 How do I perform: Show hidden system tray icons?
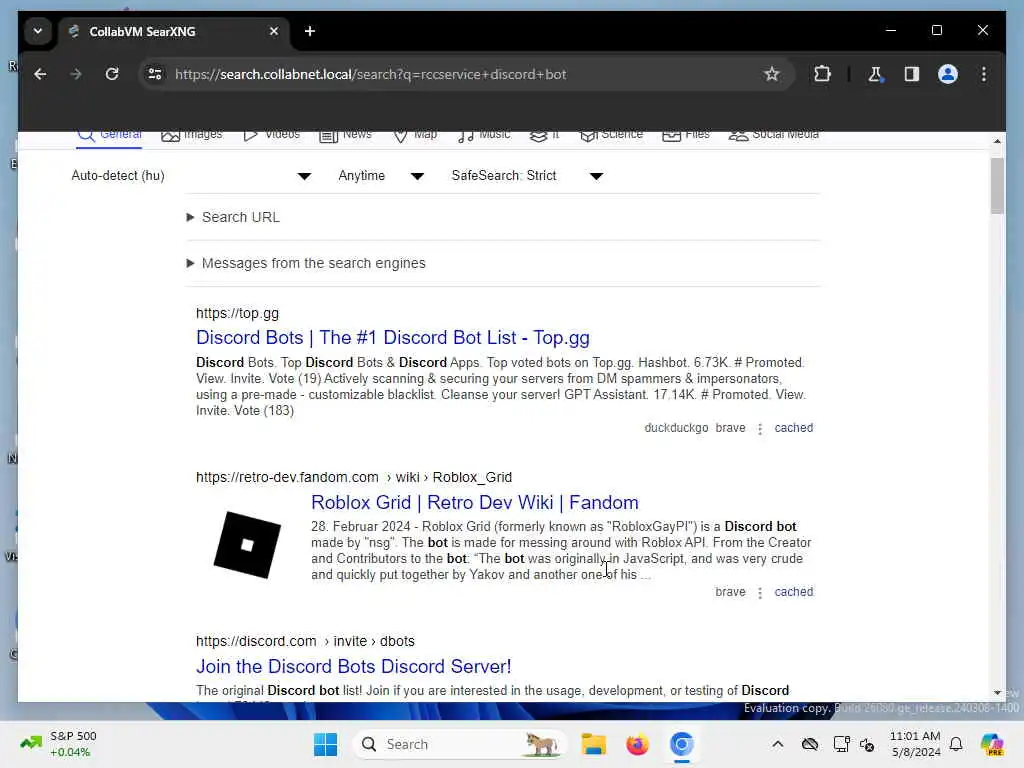tap(777, 744)
